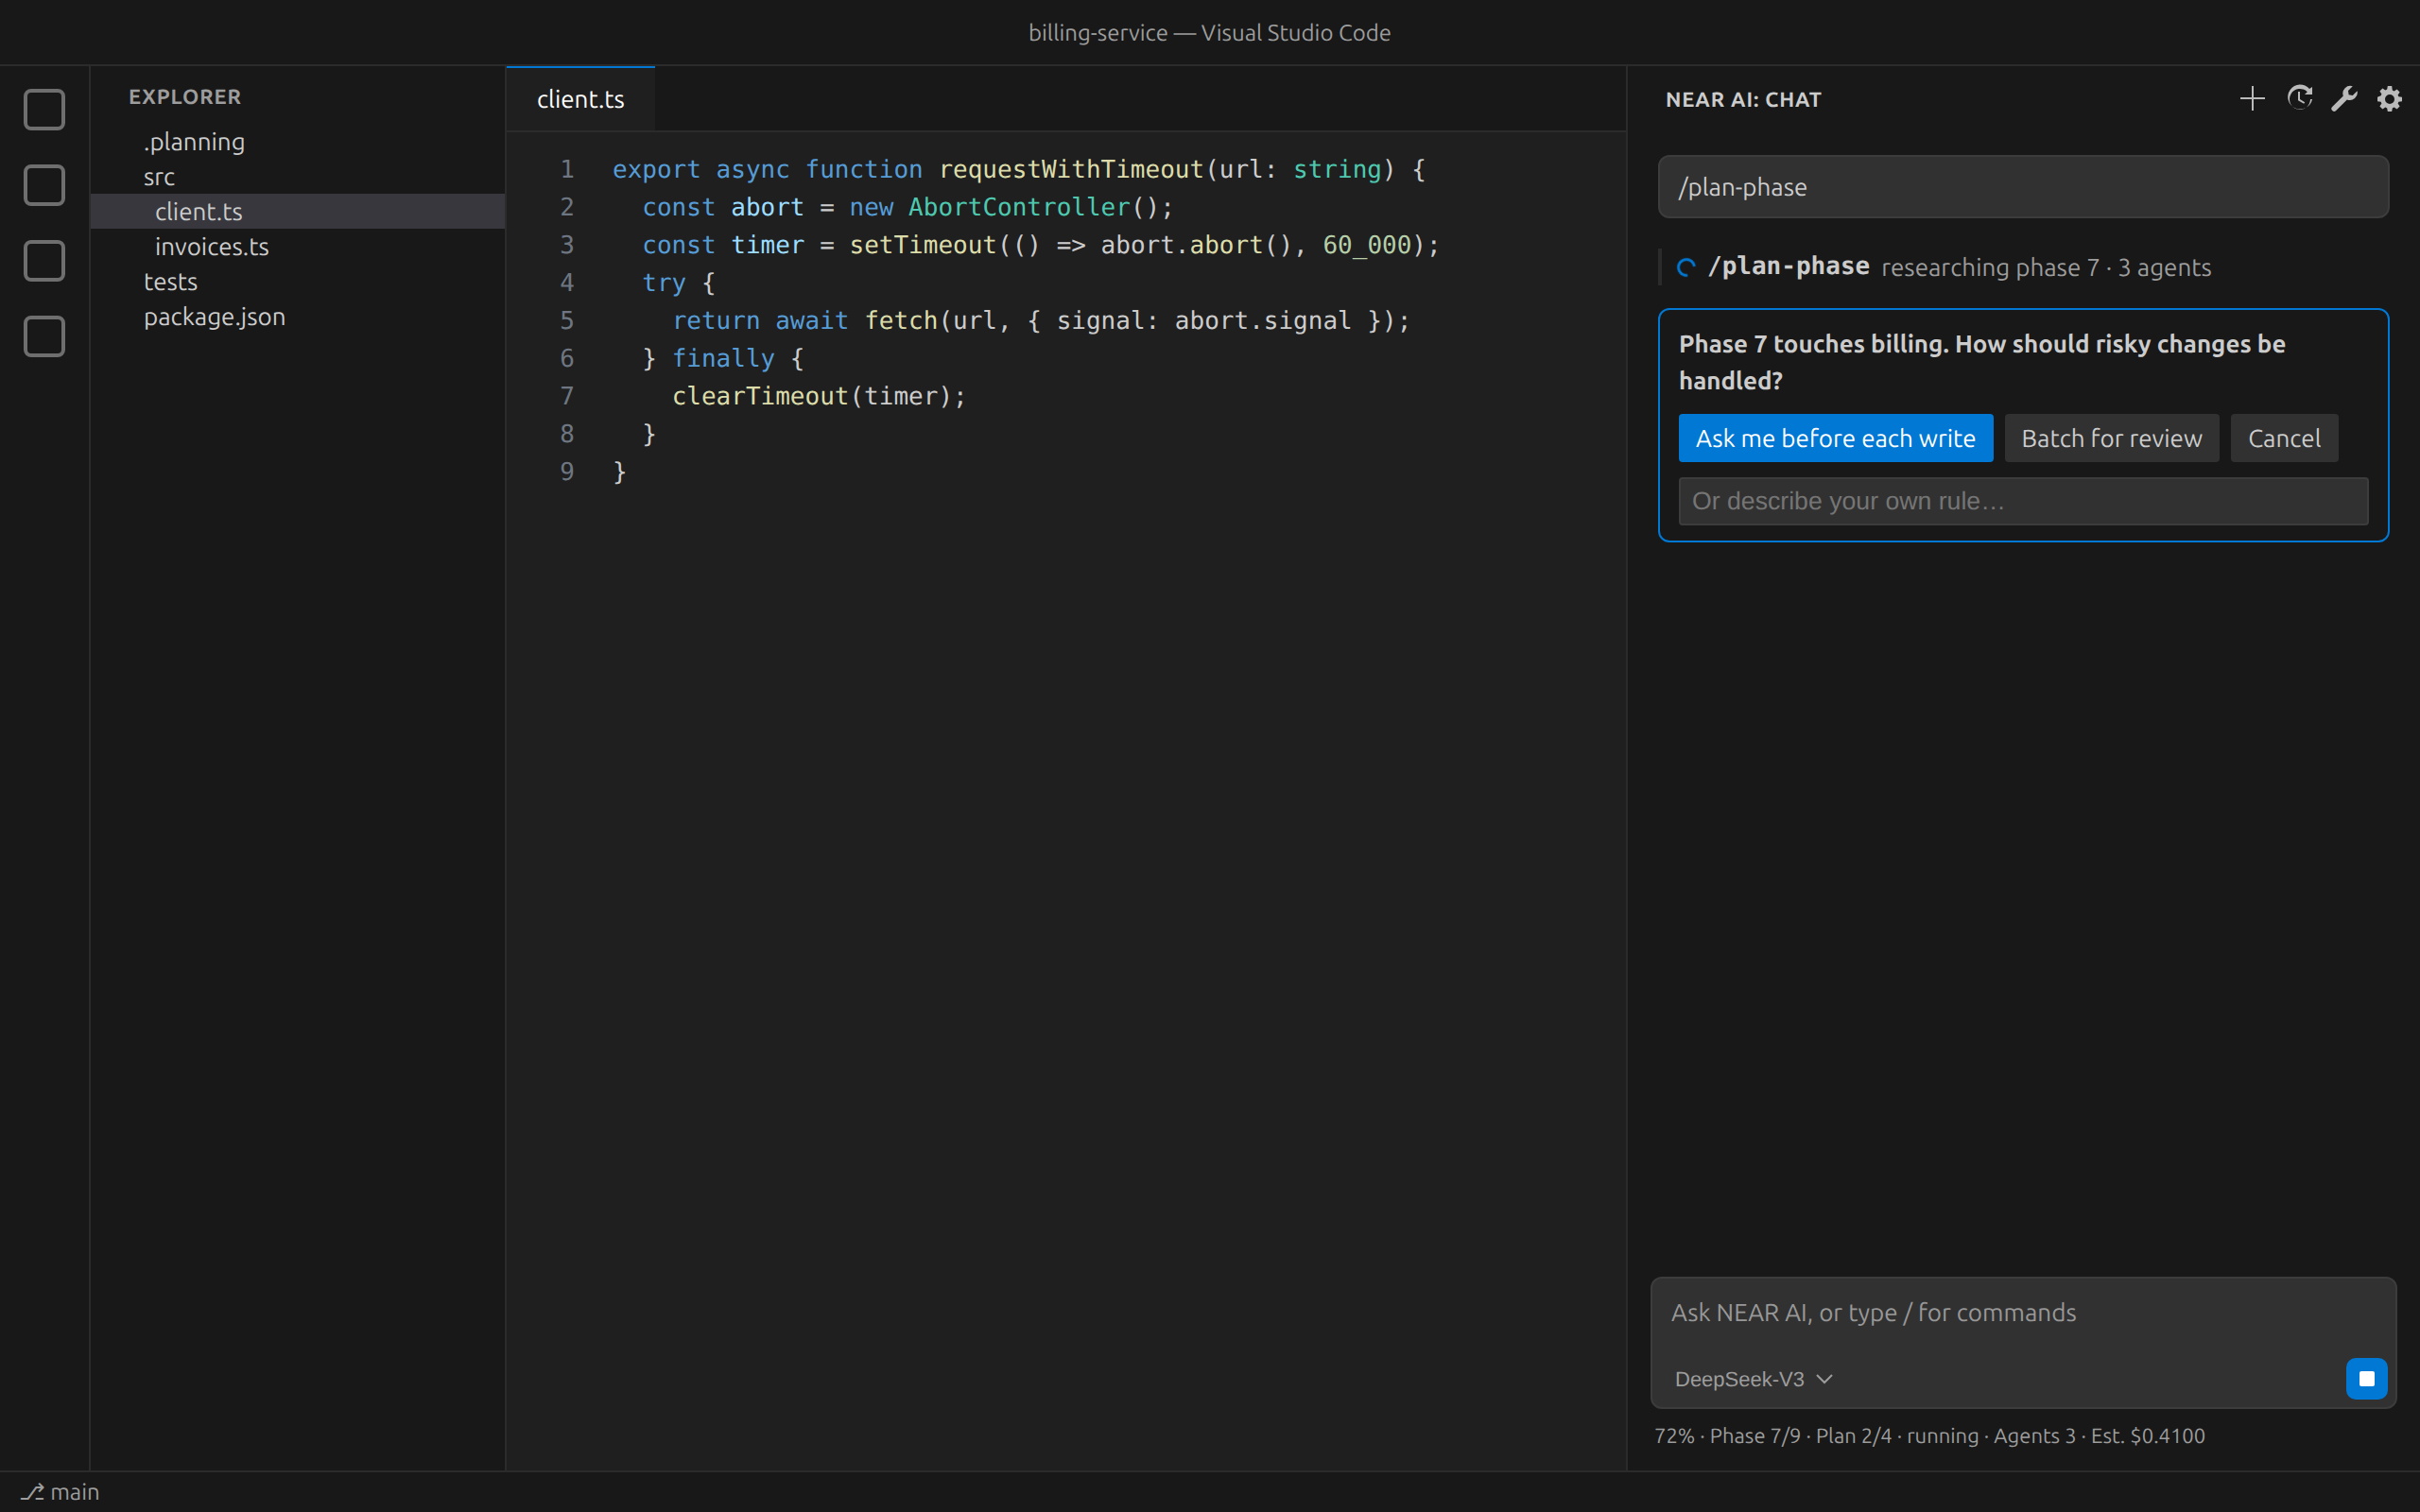
Task: Click the 'NEAR AI: CHAT' panel title
Action: 1743,99
